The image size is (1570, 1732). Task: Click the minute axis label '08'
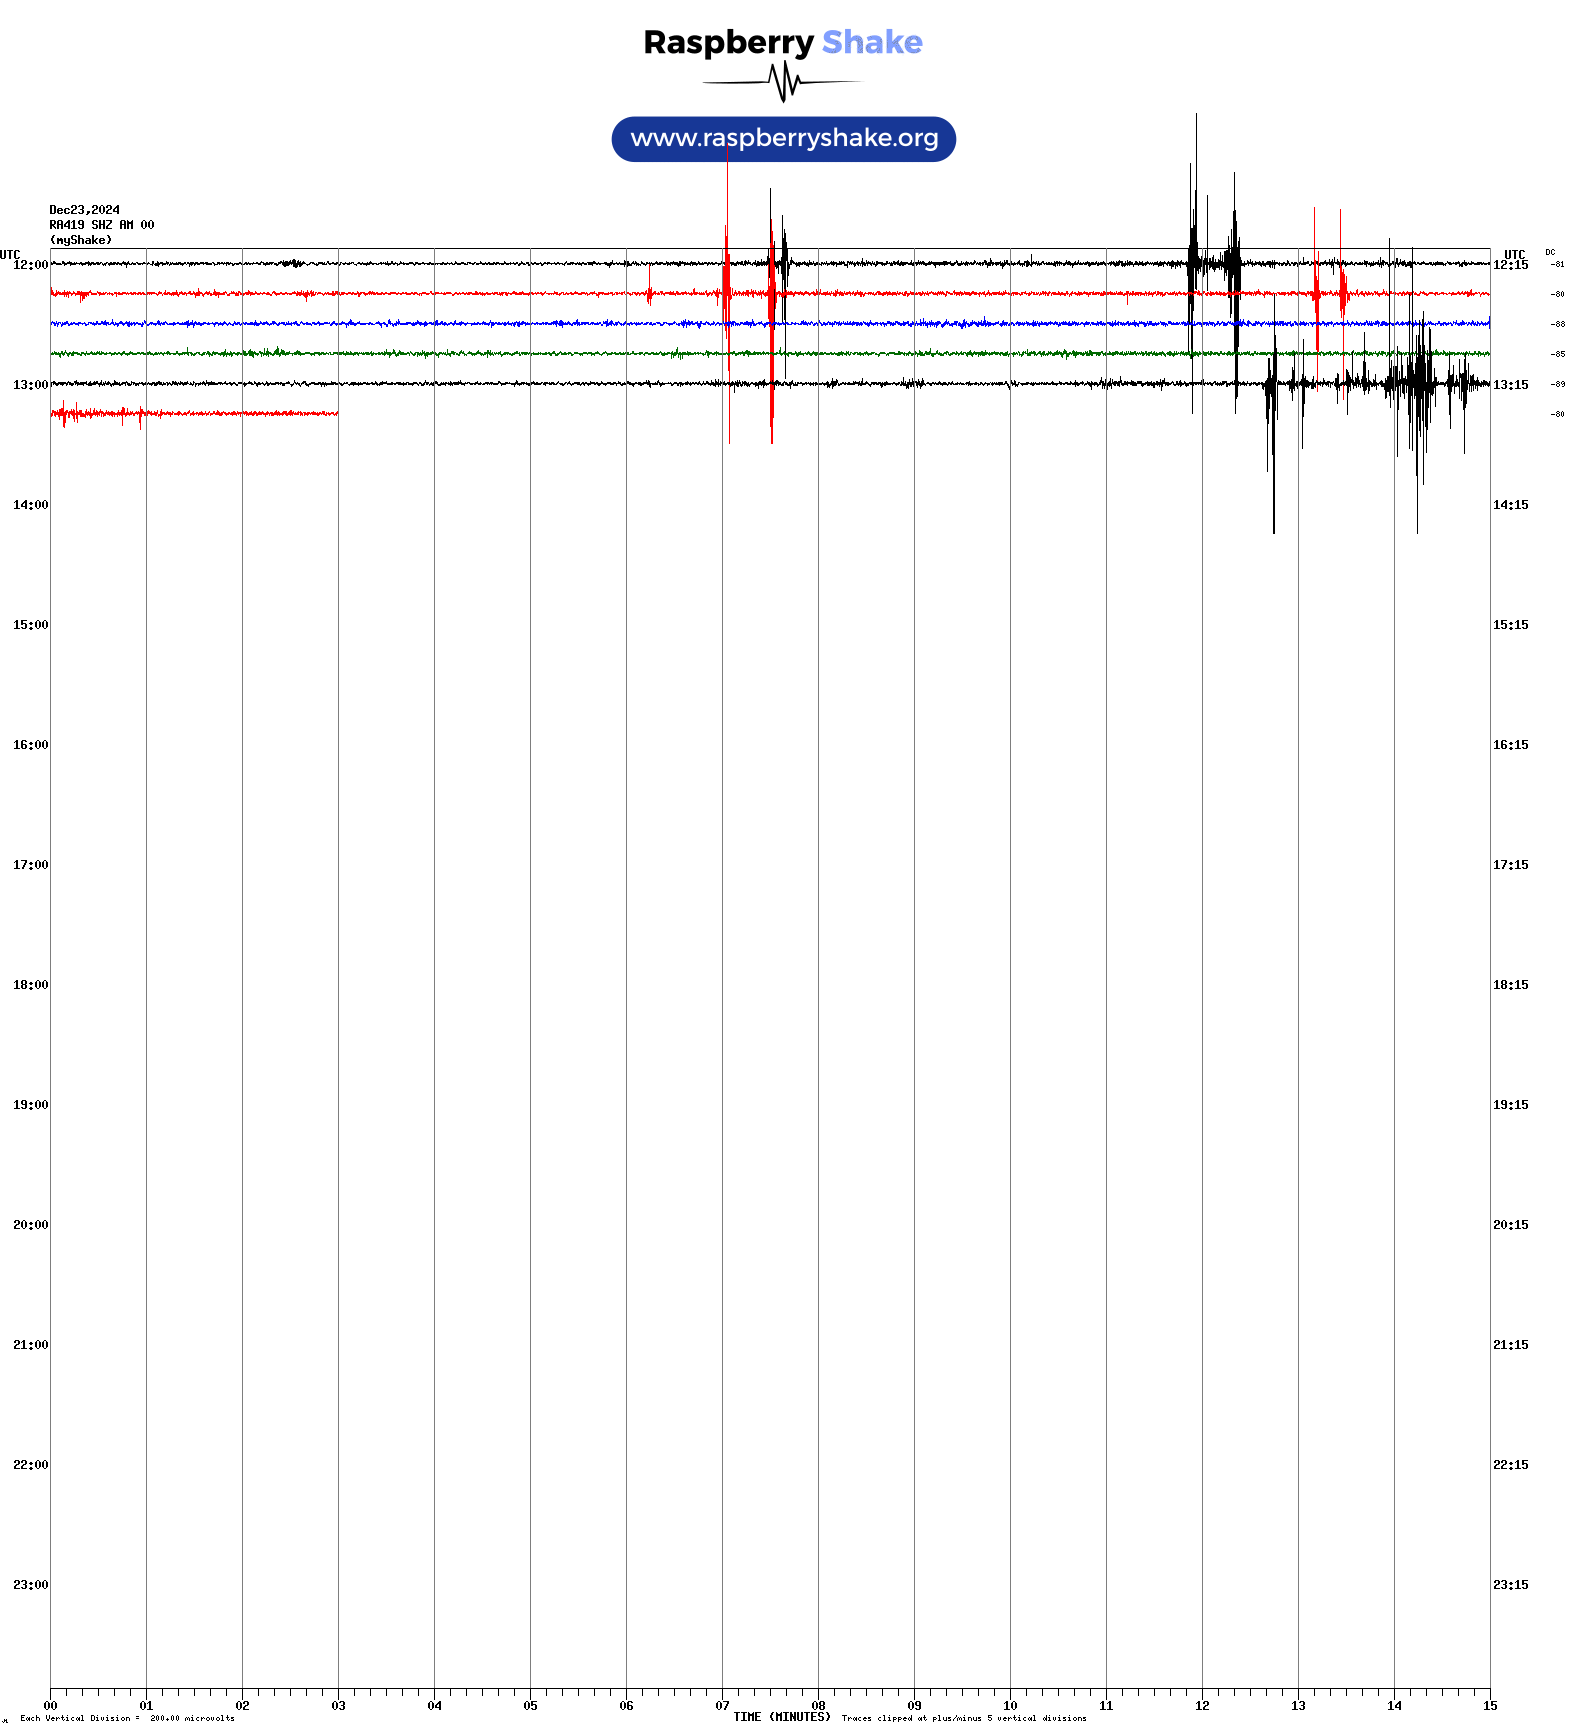818,1706
